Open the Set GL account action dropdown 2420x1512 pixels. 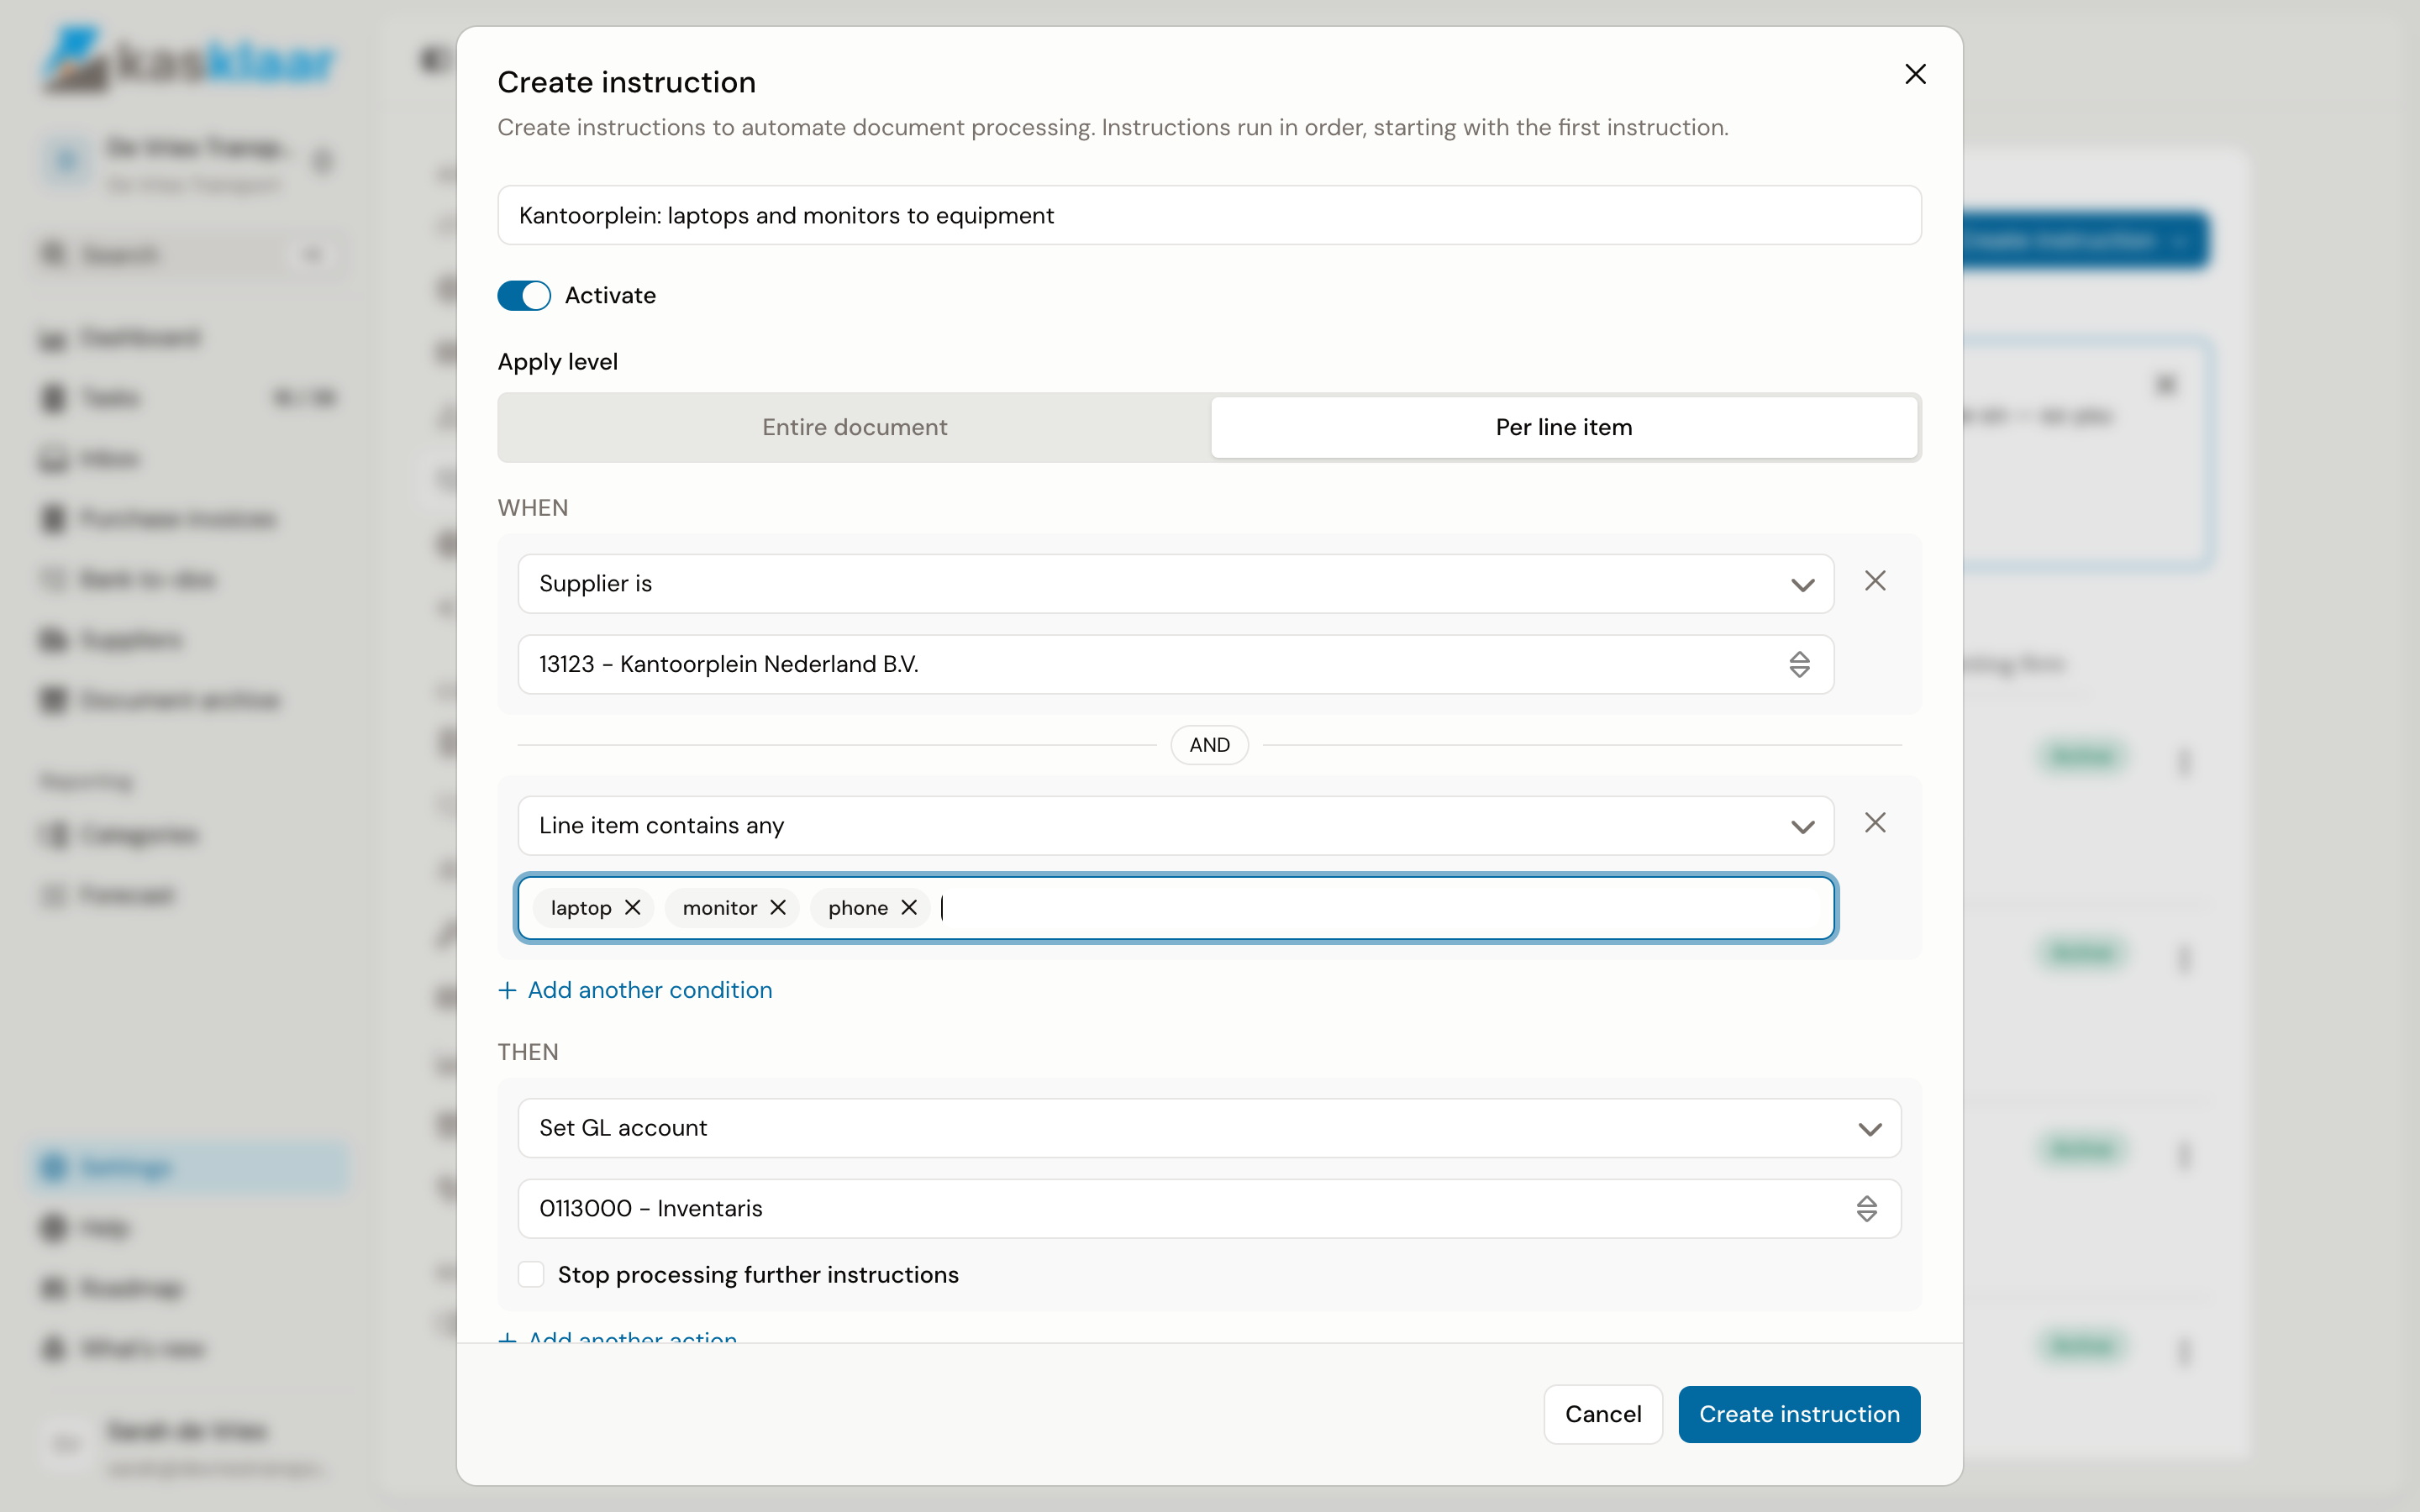pos(1209,1128)
